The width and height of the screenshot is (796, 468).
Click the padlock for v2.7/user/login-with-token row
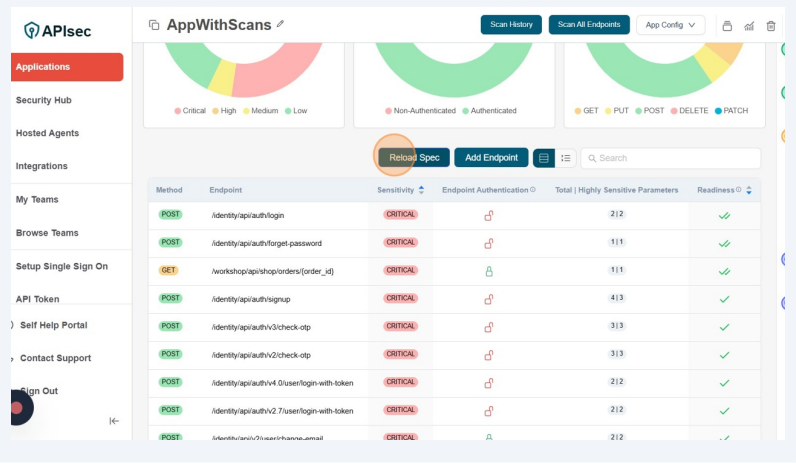(x=488, y=411)
